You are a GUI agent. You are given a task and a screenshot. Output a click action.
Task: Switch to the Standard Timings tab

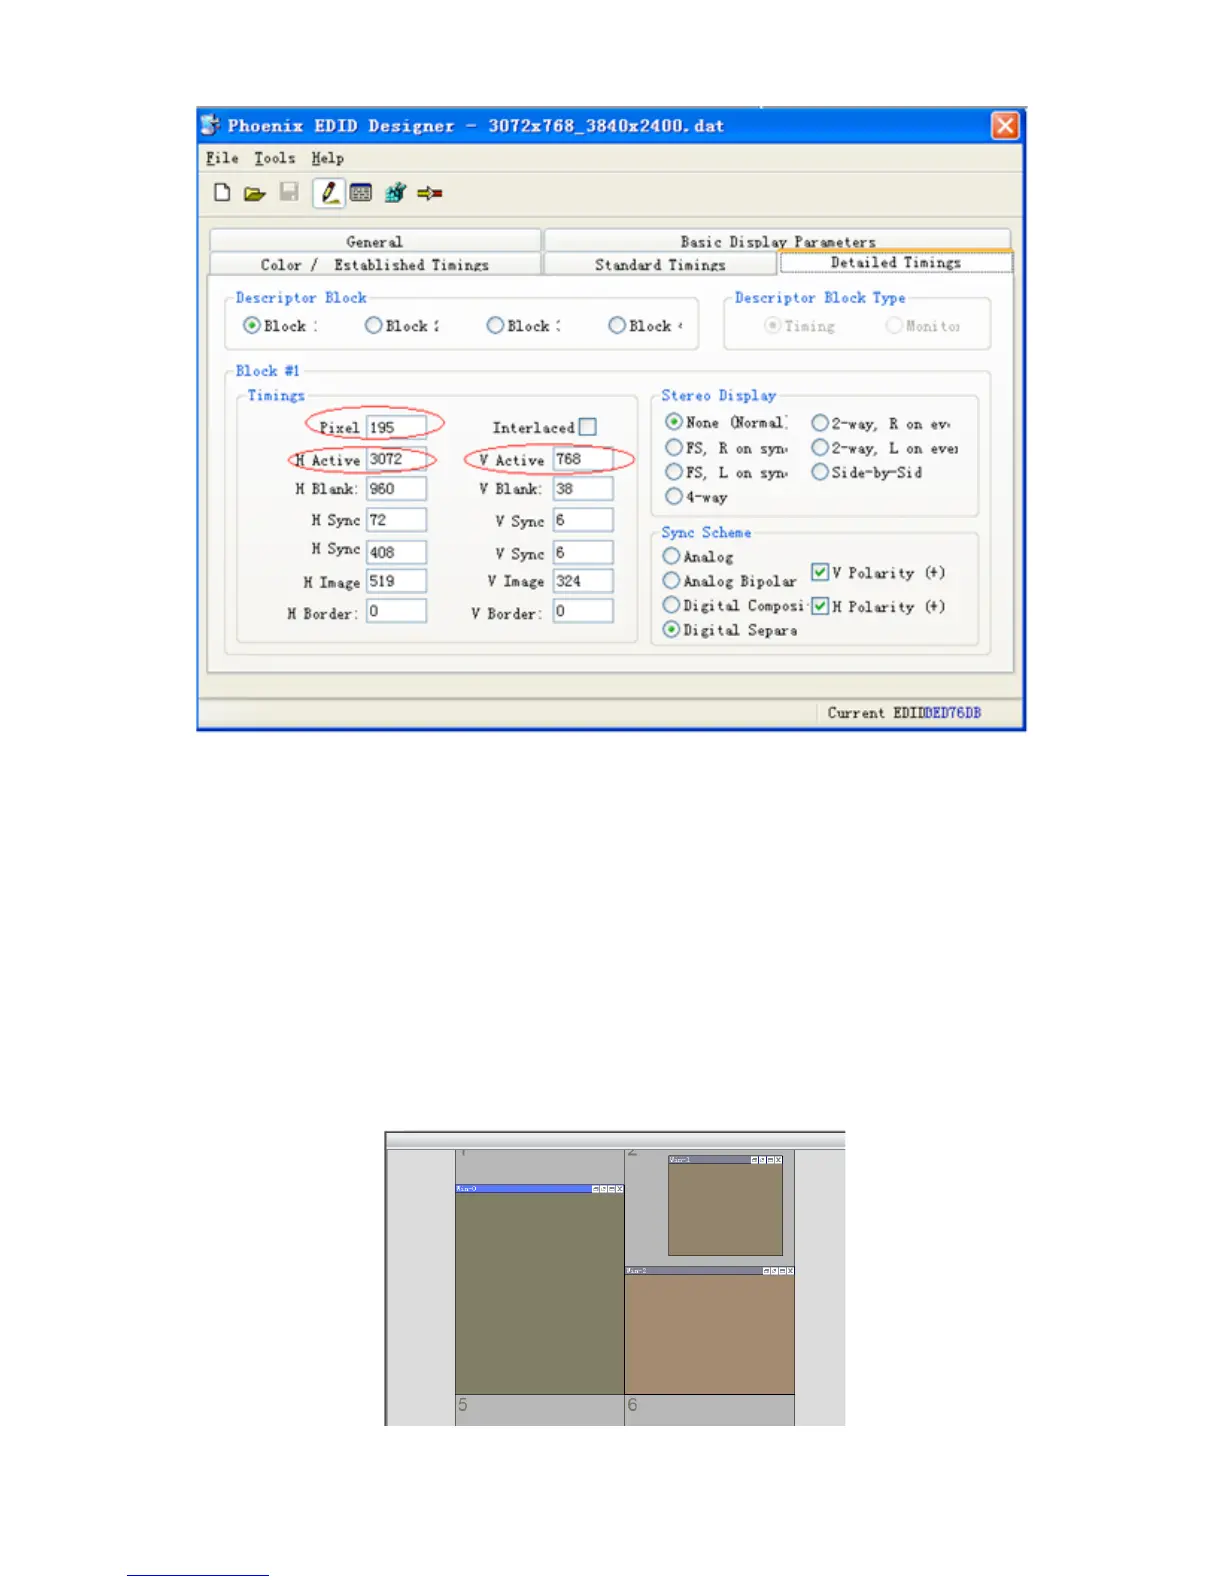660,264
